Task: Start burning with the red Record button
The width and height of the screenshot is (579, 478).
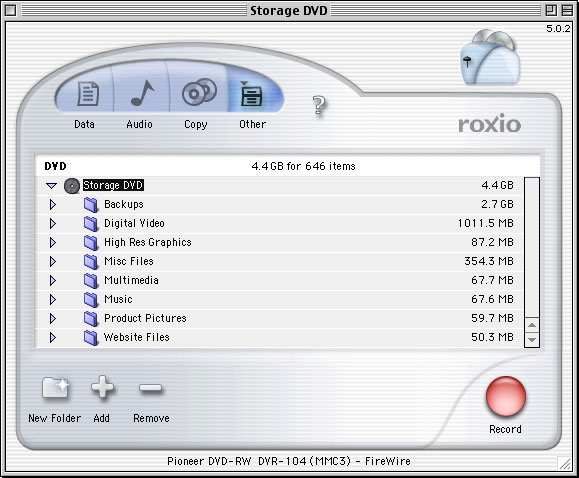Action: (x=506, y=396)
